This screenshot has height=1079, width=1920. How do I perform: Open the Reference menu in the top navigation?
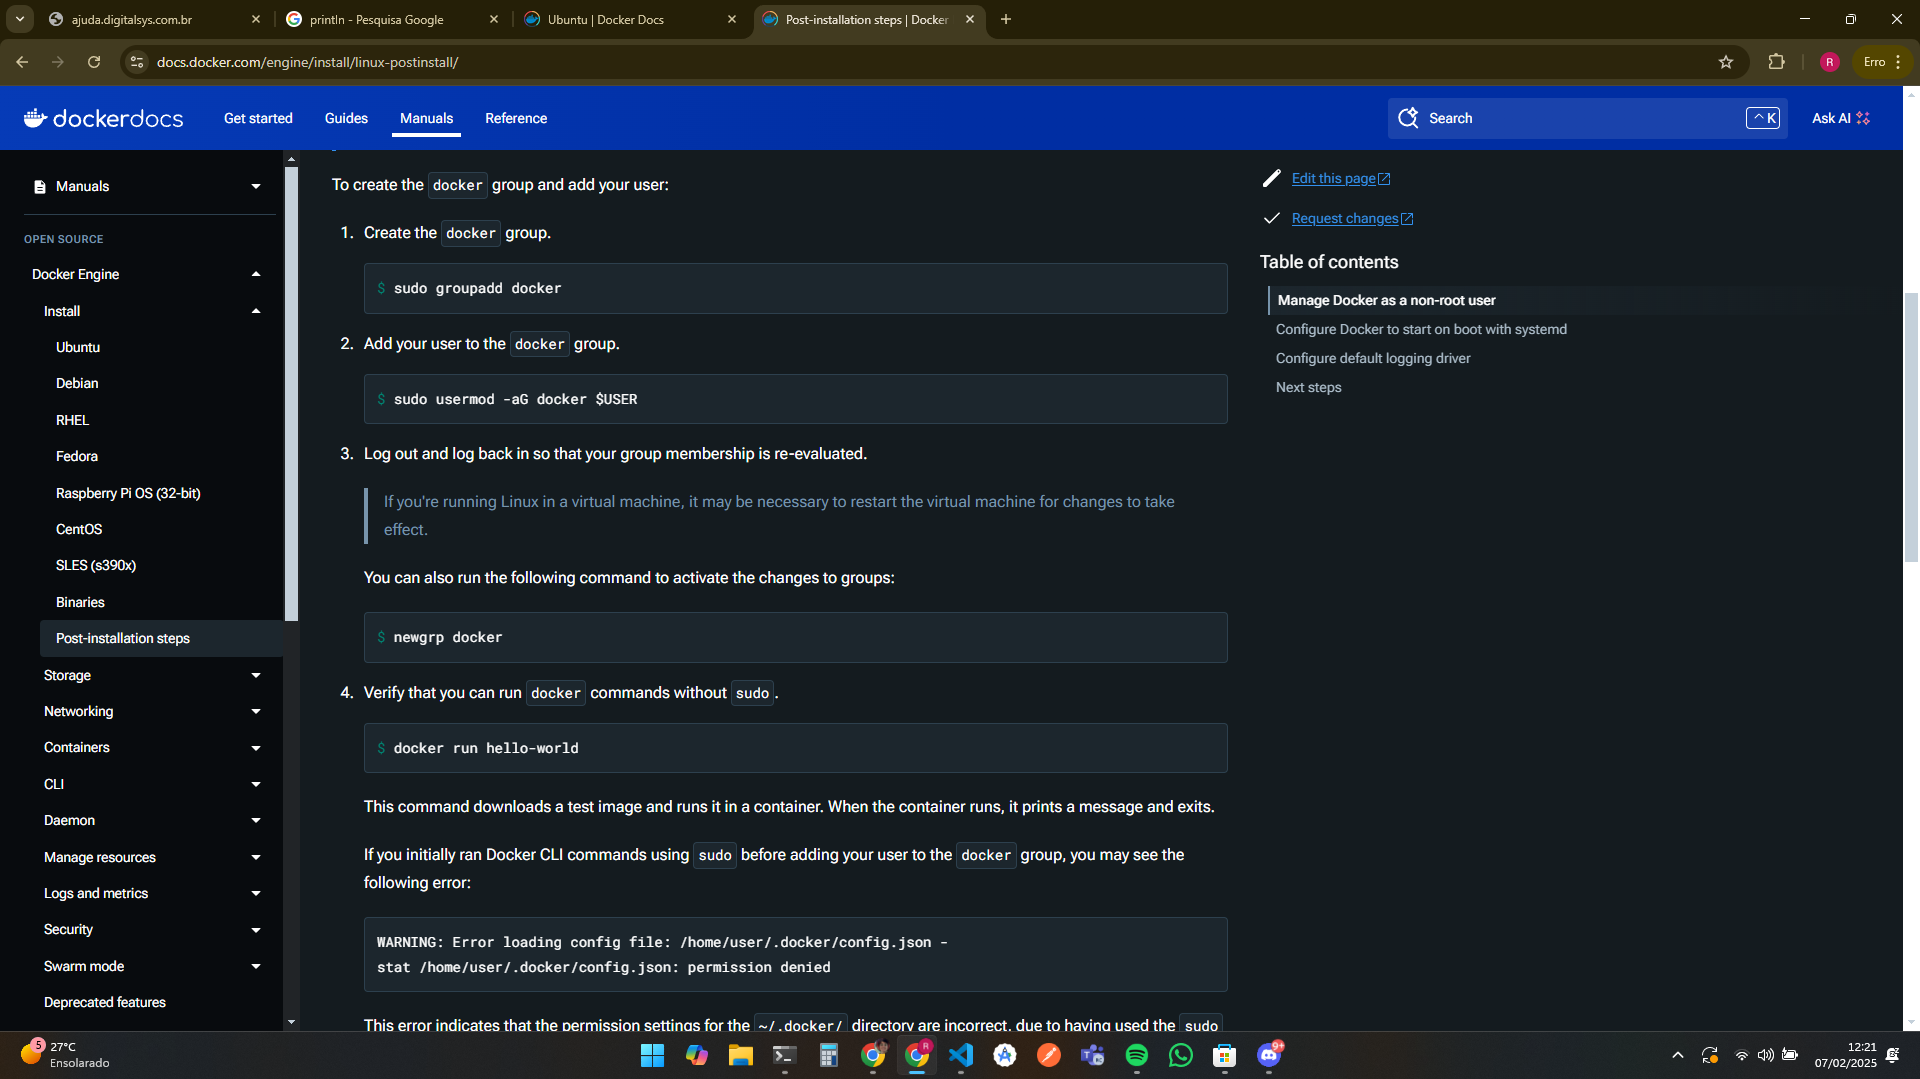pos(516,118)
